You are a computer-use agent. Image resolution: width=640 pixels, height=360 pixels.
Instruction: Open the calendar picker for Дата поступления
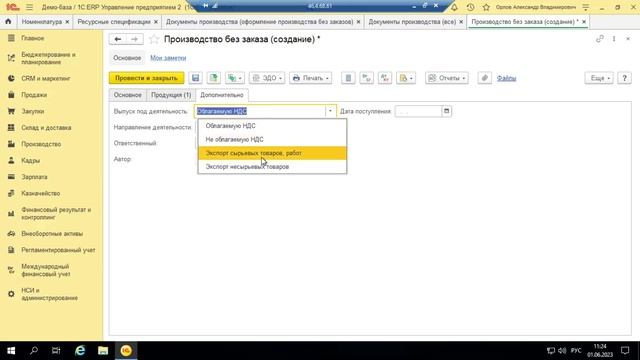point(447,111)
